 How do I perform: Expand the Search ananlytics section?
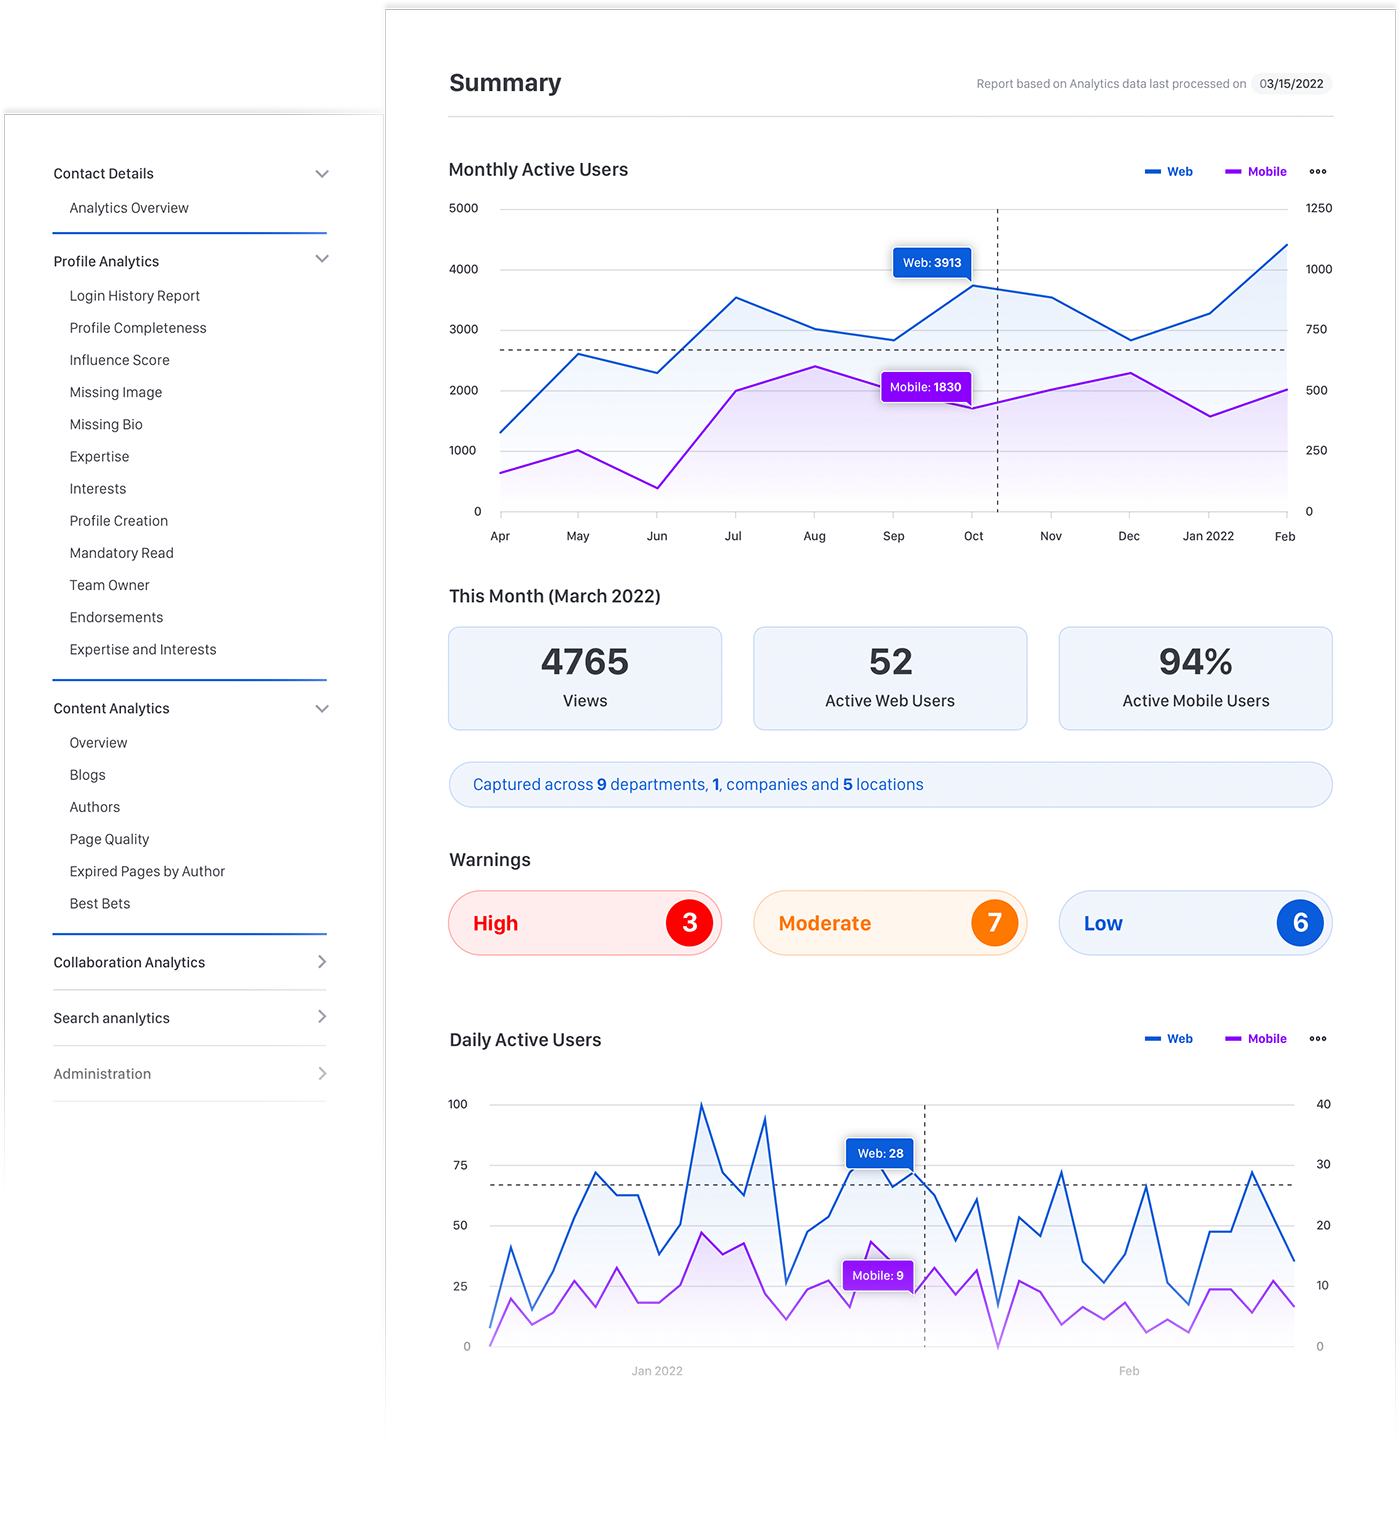(x=322, y=1017)
